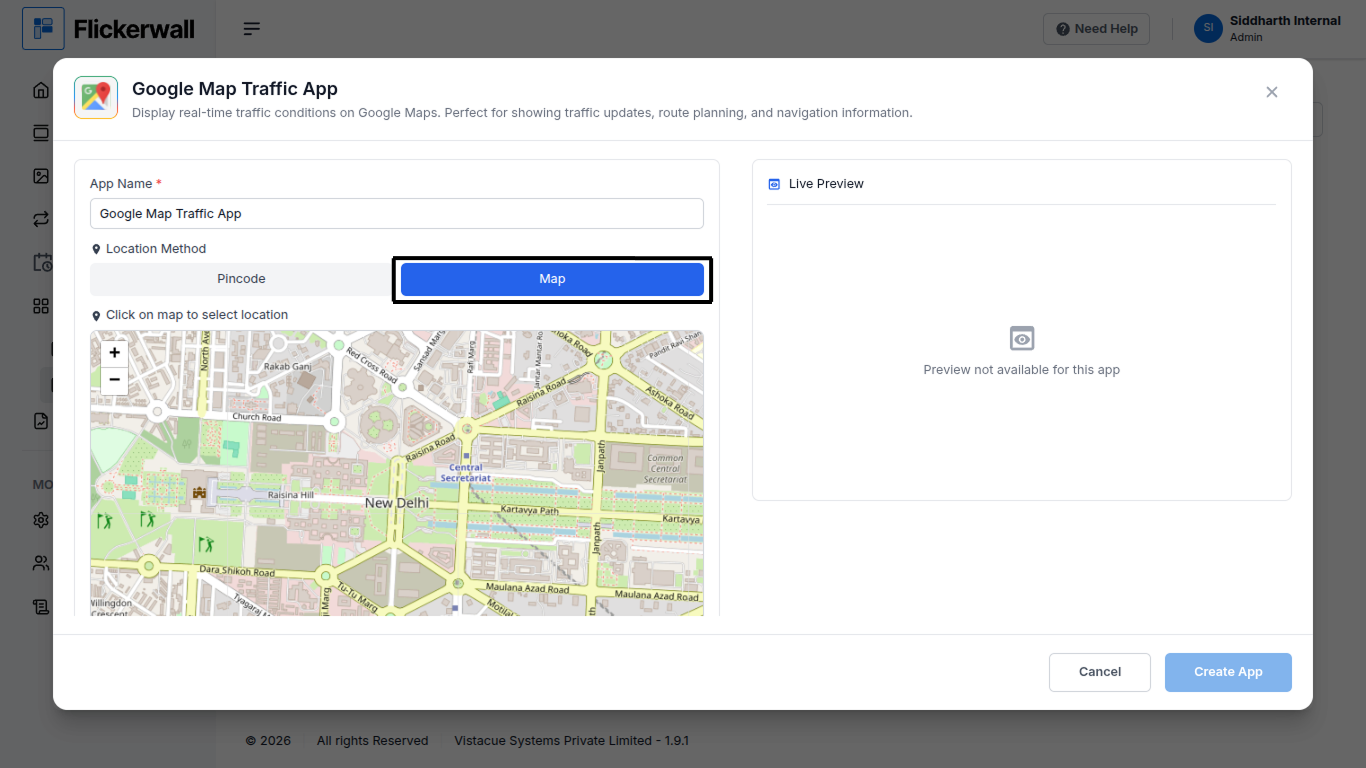Open the settings gear icon in the sidebar
This screenshot has width=1366, height=768.
pos(41,520)
